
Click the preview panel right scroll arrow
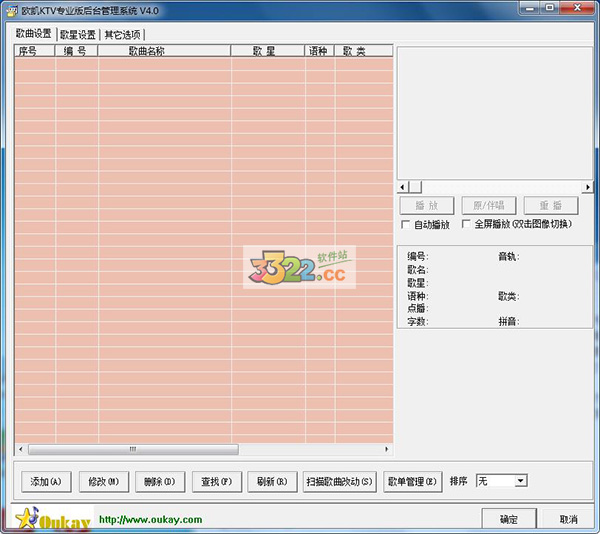588,187
